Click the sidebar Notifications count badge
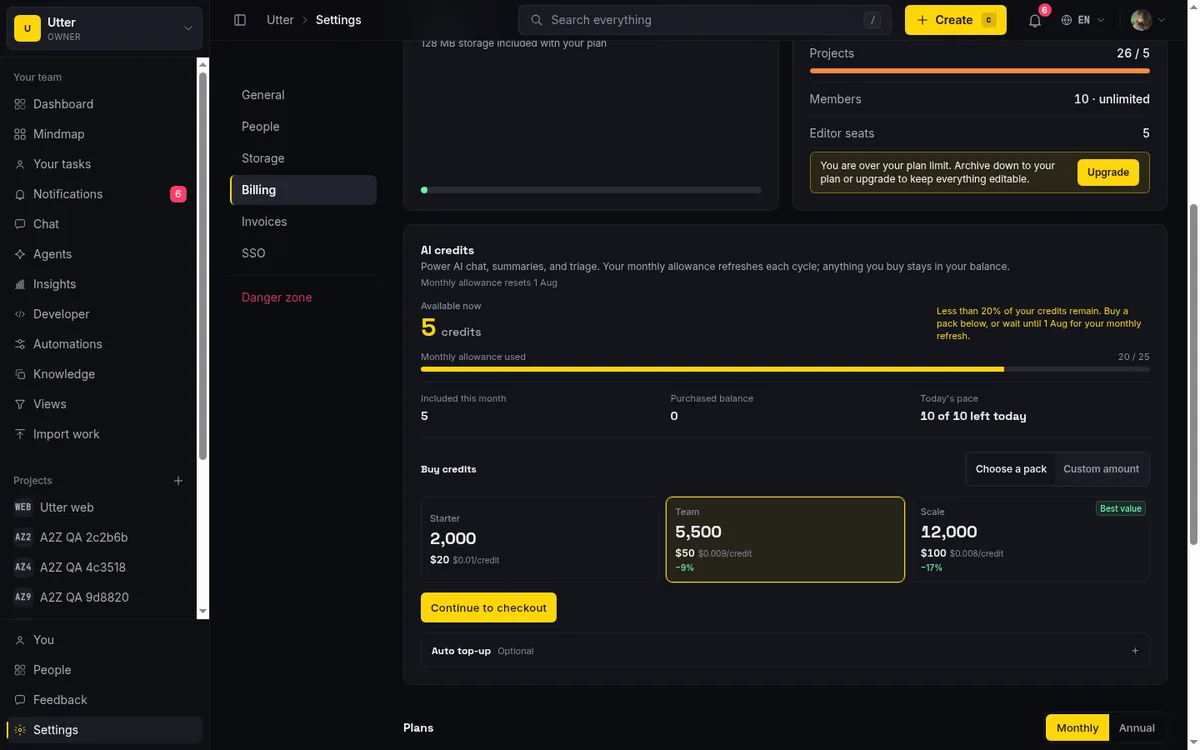 (178, 194)
